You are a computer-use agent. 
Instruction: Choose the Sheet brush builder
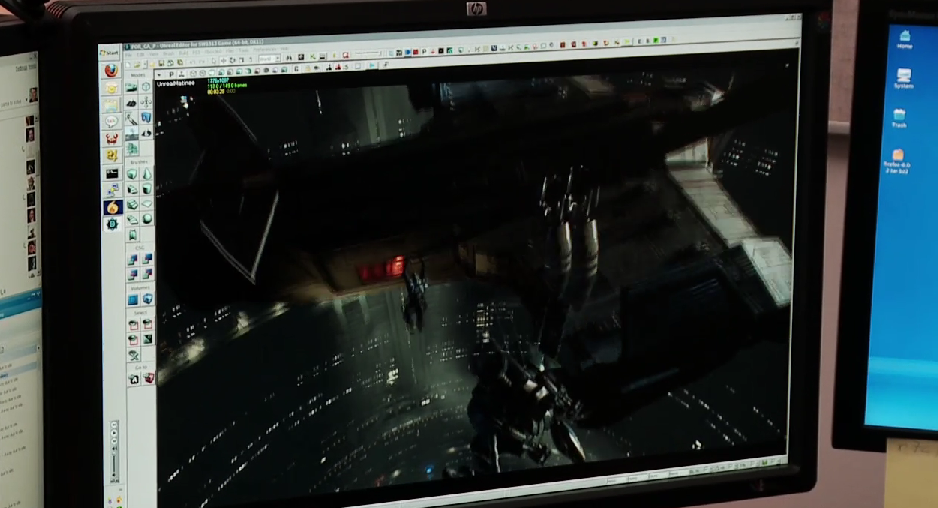[147, 205]
